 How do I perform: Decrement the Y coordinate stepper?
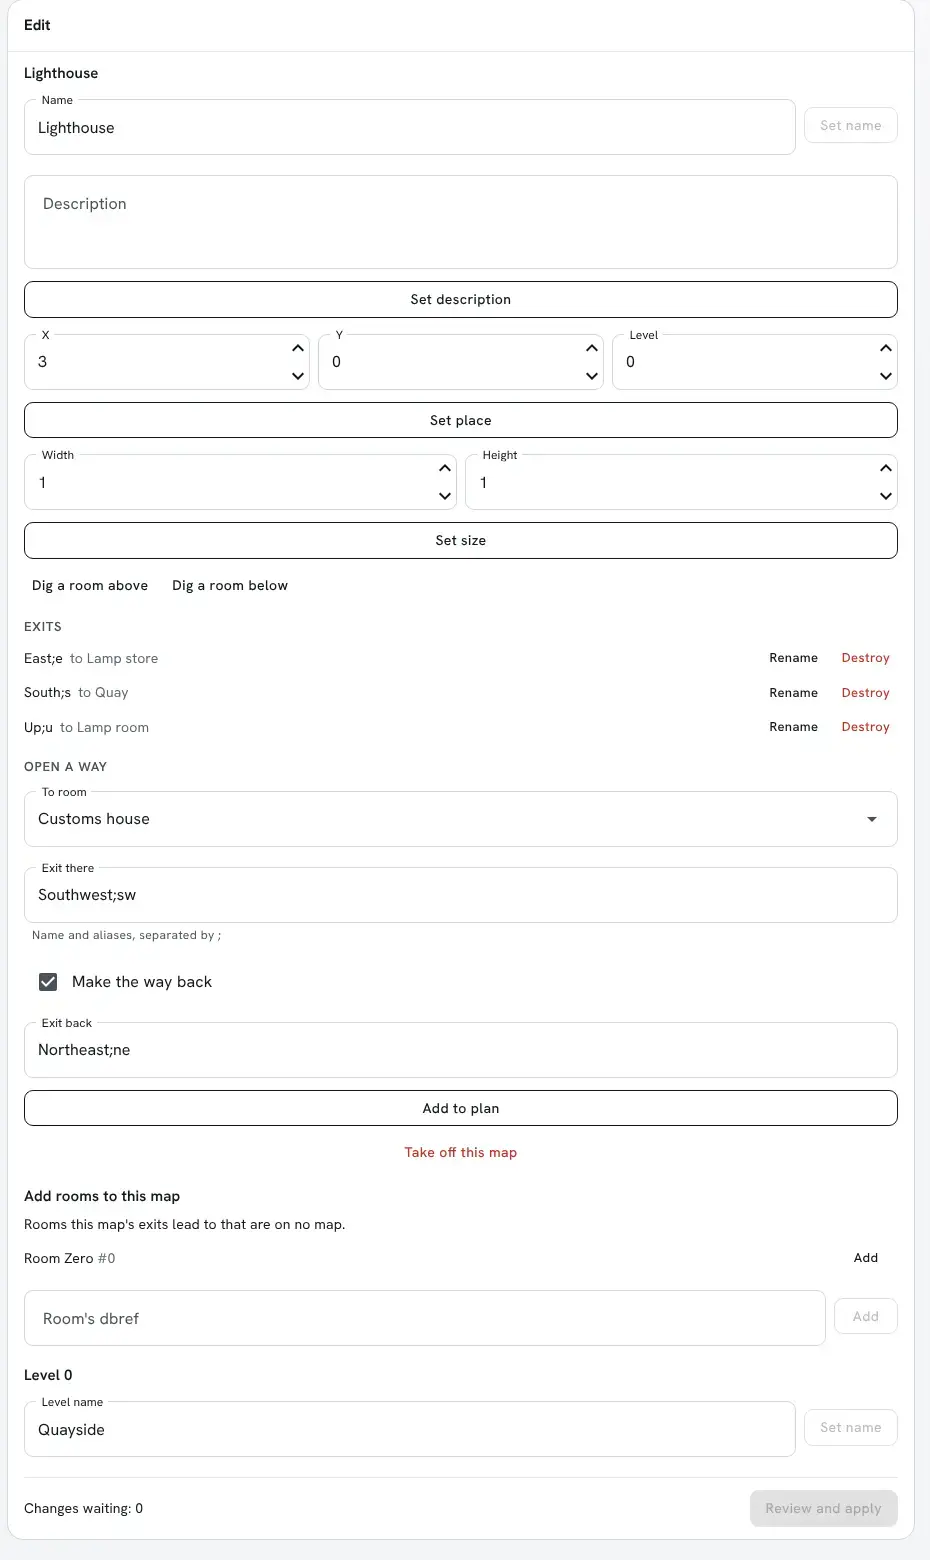click(592, 376)
